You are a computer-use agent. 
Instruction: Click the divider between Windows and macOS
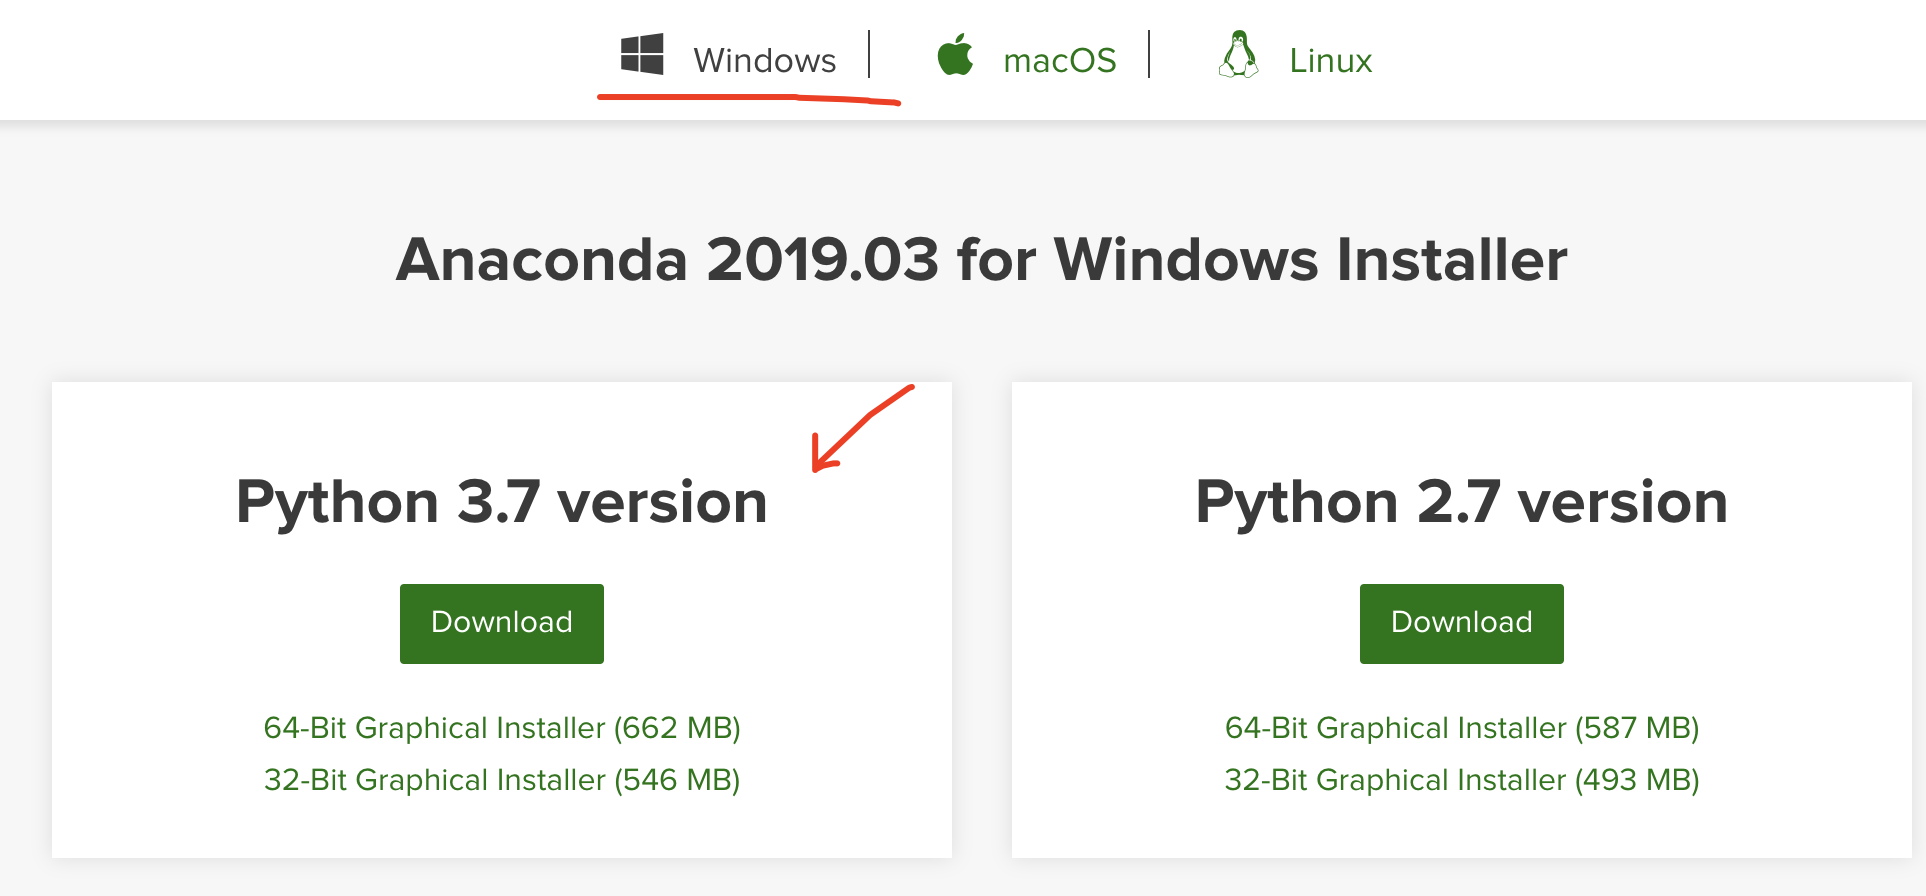click(x=870, y=54)
